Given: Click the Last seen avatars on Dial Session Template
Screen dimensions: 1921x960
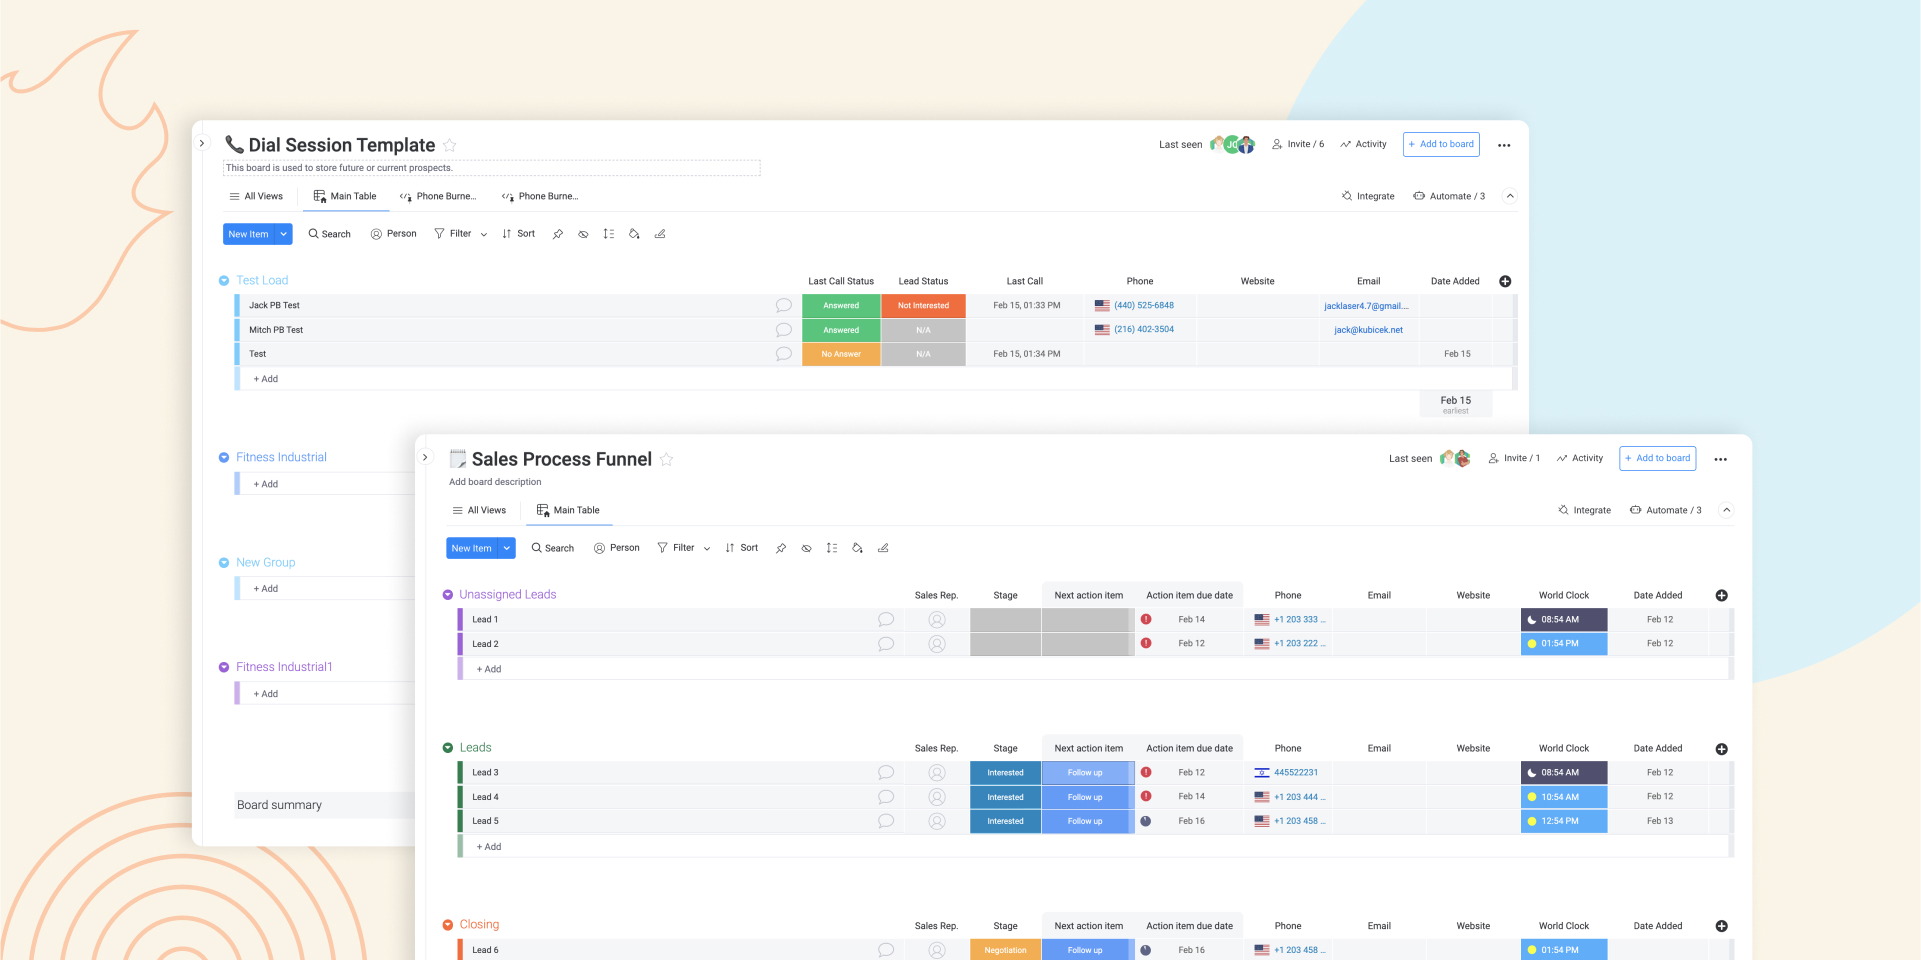Looking at the screenshot, I should [1232, 144].
